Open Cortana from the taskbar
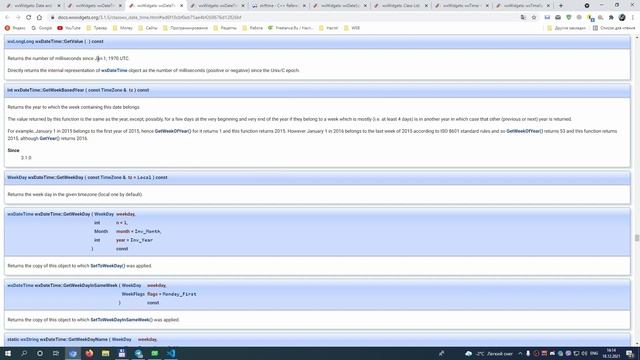 point(40,353)
